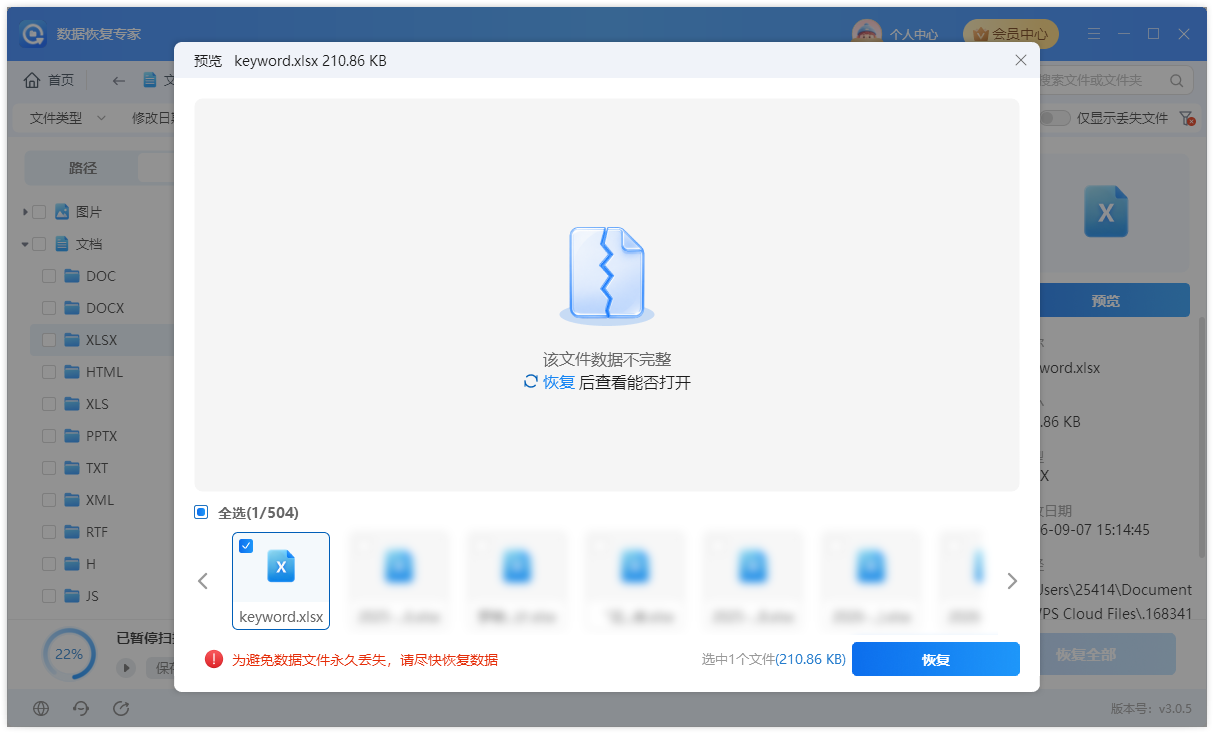The width and height of the screenshot is (1214, 734).
Task: Open the 修改日期 filter dropdown
Action: tap(154, 118)
